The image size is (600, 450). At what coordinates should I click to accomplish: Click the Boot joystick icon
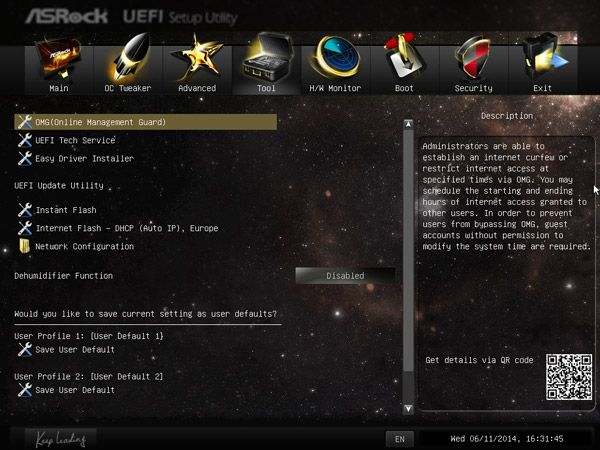(x=404, y=57)
